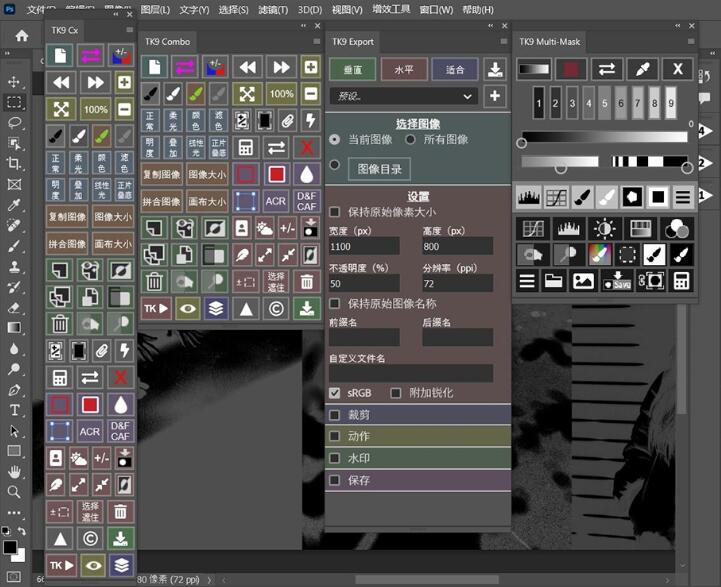721x587 pixels.
Task: Enable 保持原始像素大小 checkbox
Action: [335, 212]
